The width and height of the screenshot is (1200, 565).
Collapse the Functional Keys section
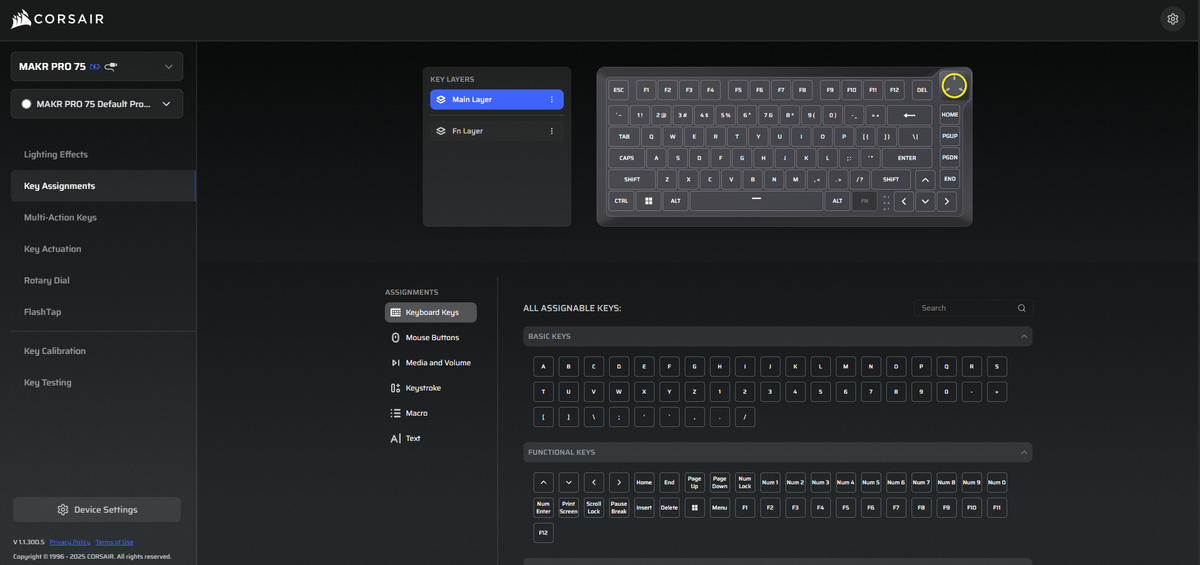1023,453
